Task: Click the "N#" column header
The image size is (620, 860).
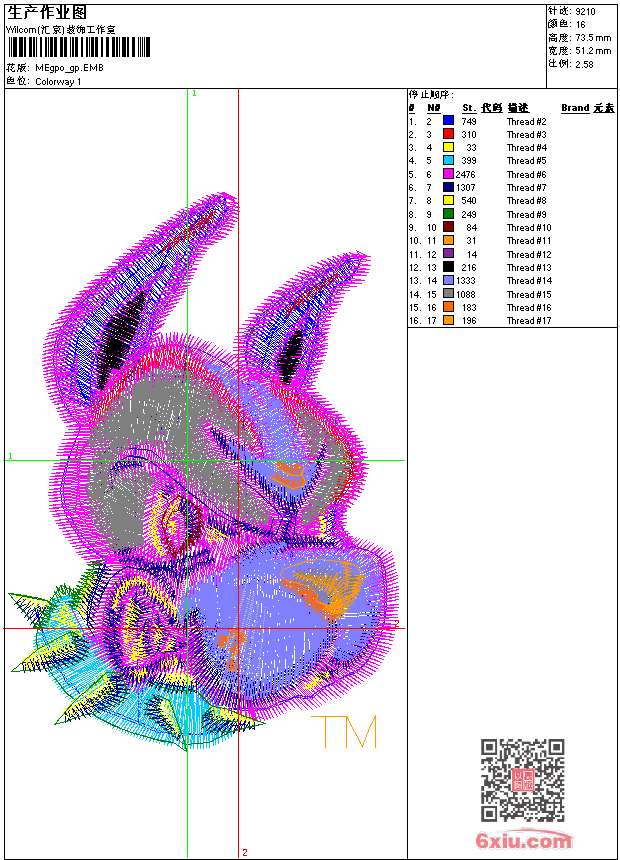Action: point(434,108)
